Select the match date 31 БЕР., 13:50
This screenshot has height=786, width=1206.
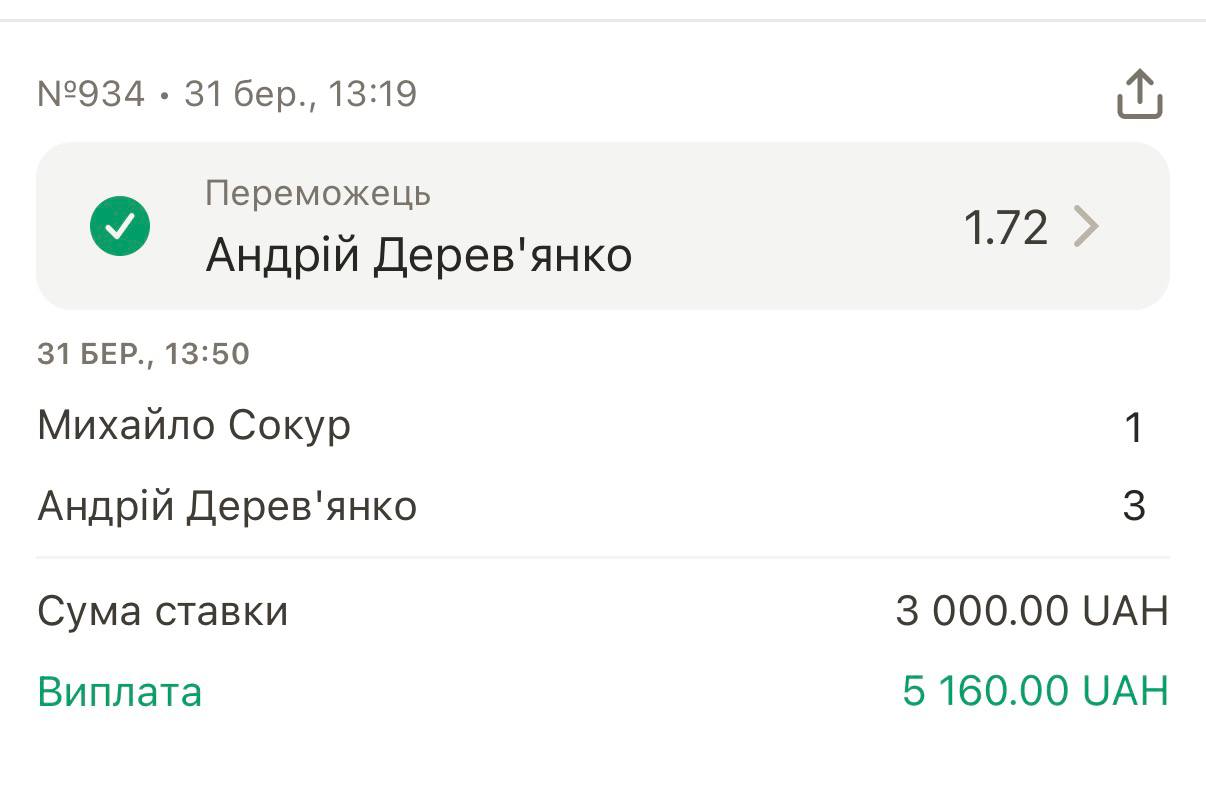pyautogui.click(x=143, y=354)
